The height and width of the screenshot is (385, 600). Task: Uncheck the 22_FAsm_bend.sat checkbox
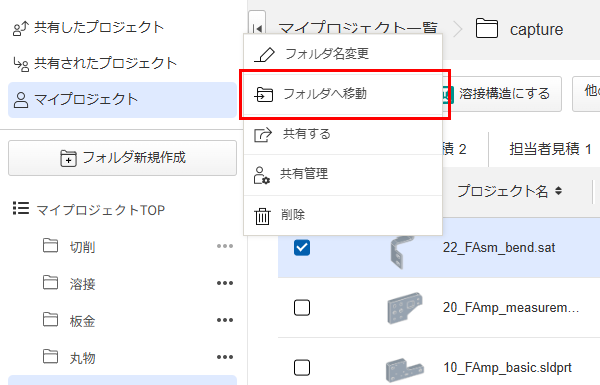(x=302, y=247)
